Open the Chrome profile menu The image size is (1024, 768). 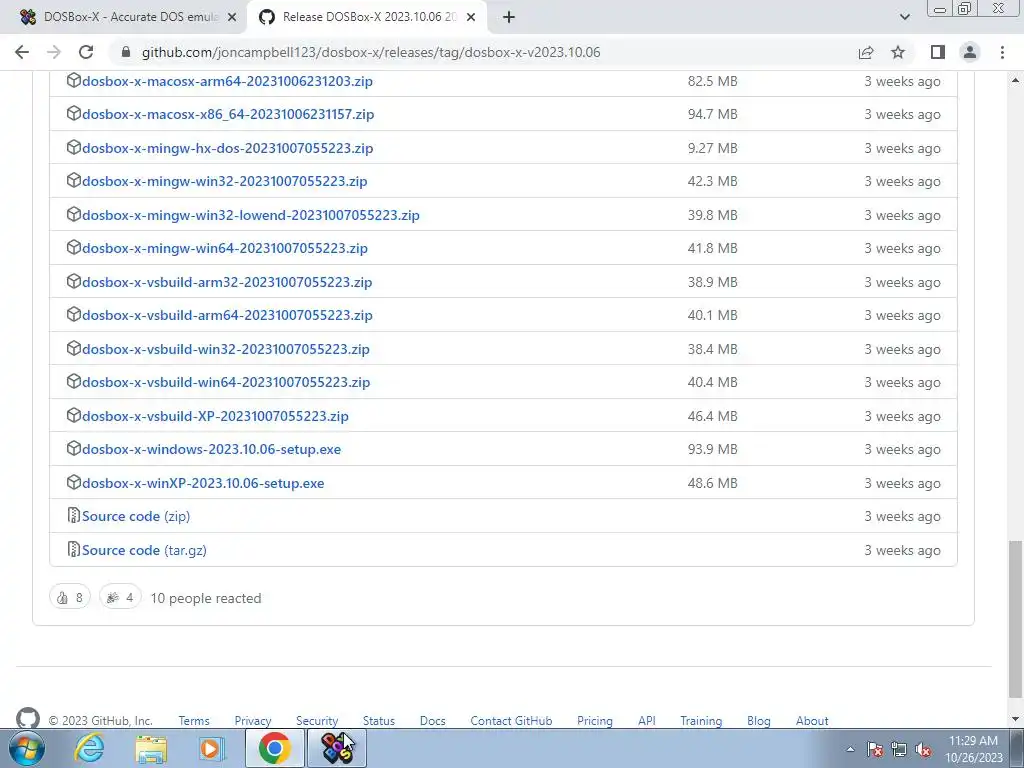[970, 52]
